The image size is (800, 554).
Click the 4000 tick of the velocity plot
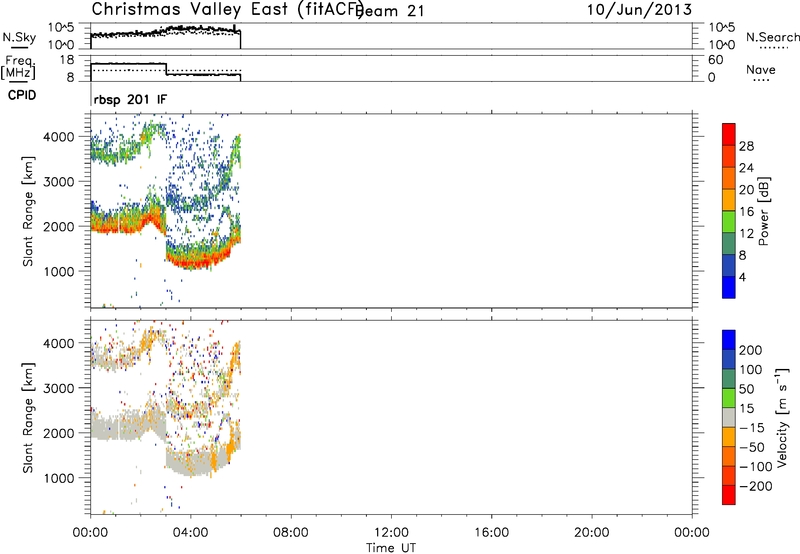tap(59, 343)
